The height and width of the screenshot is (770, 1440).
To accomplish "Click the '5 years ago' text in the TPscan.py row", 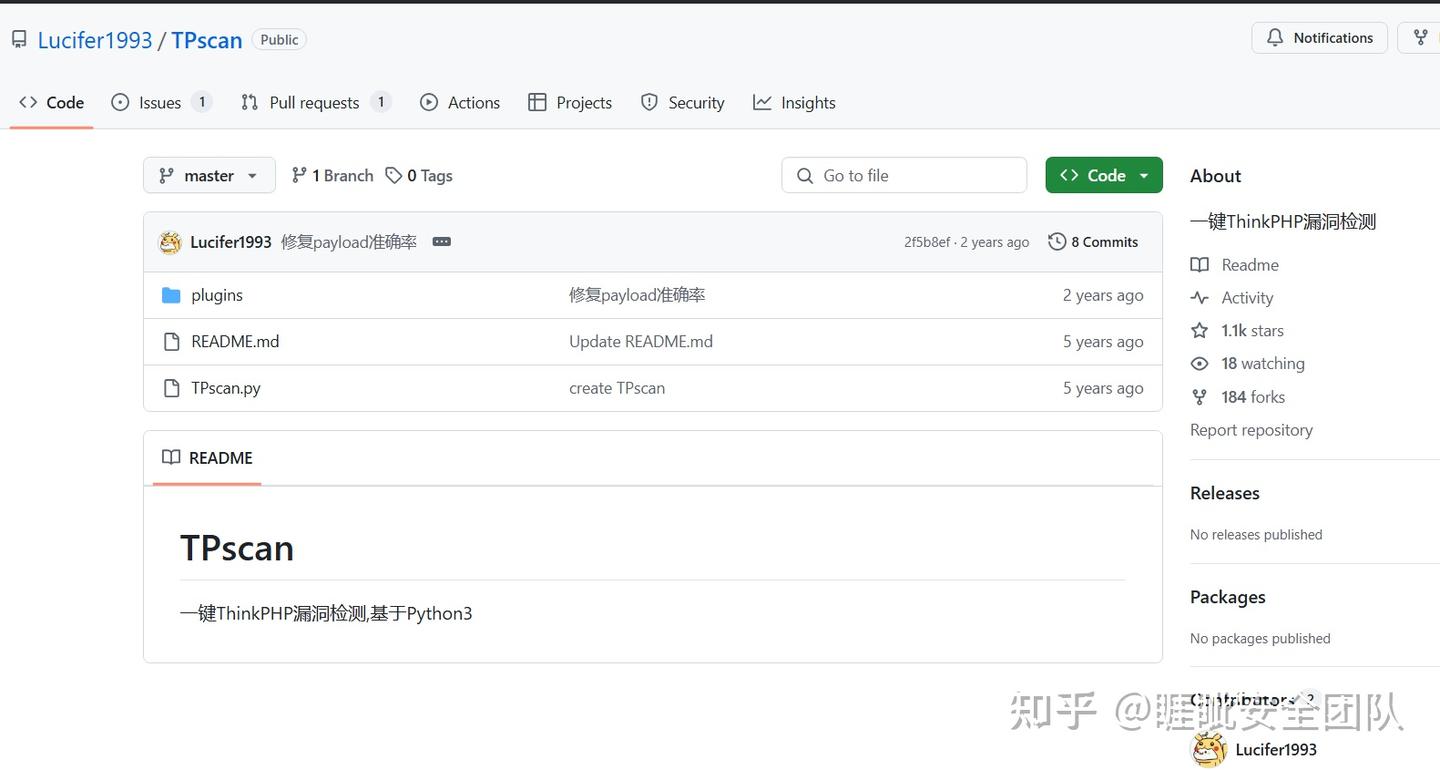I will click(x=1103, y=388).
